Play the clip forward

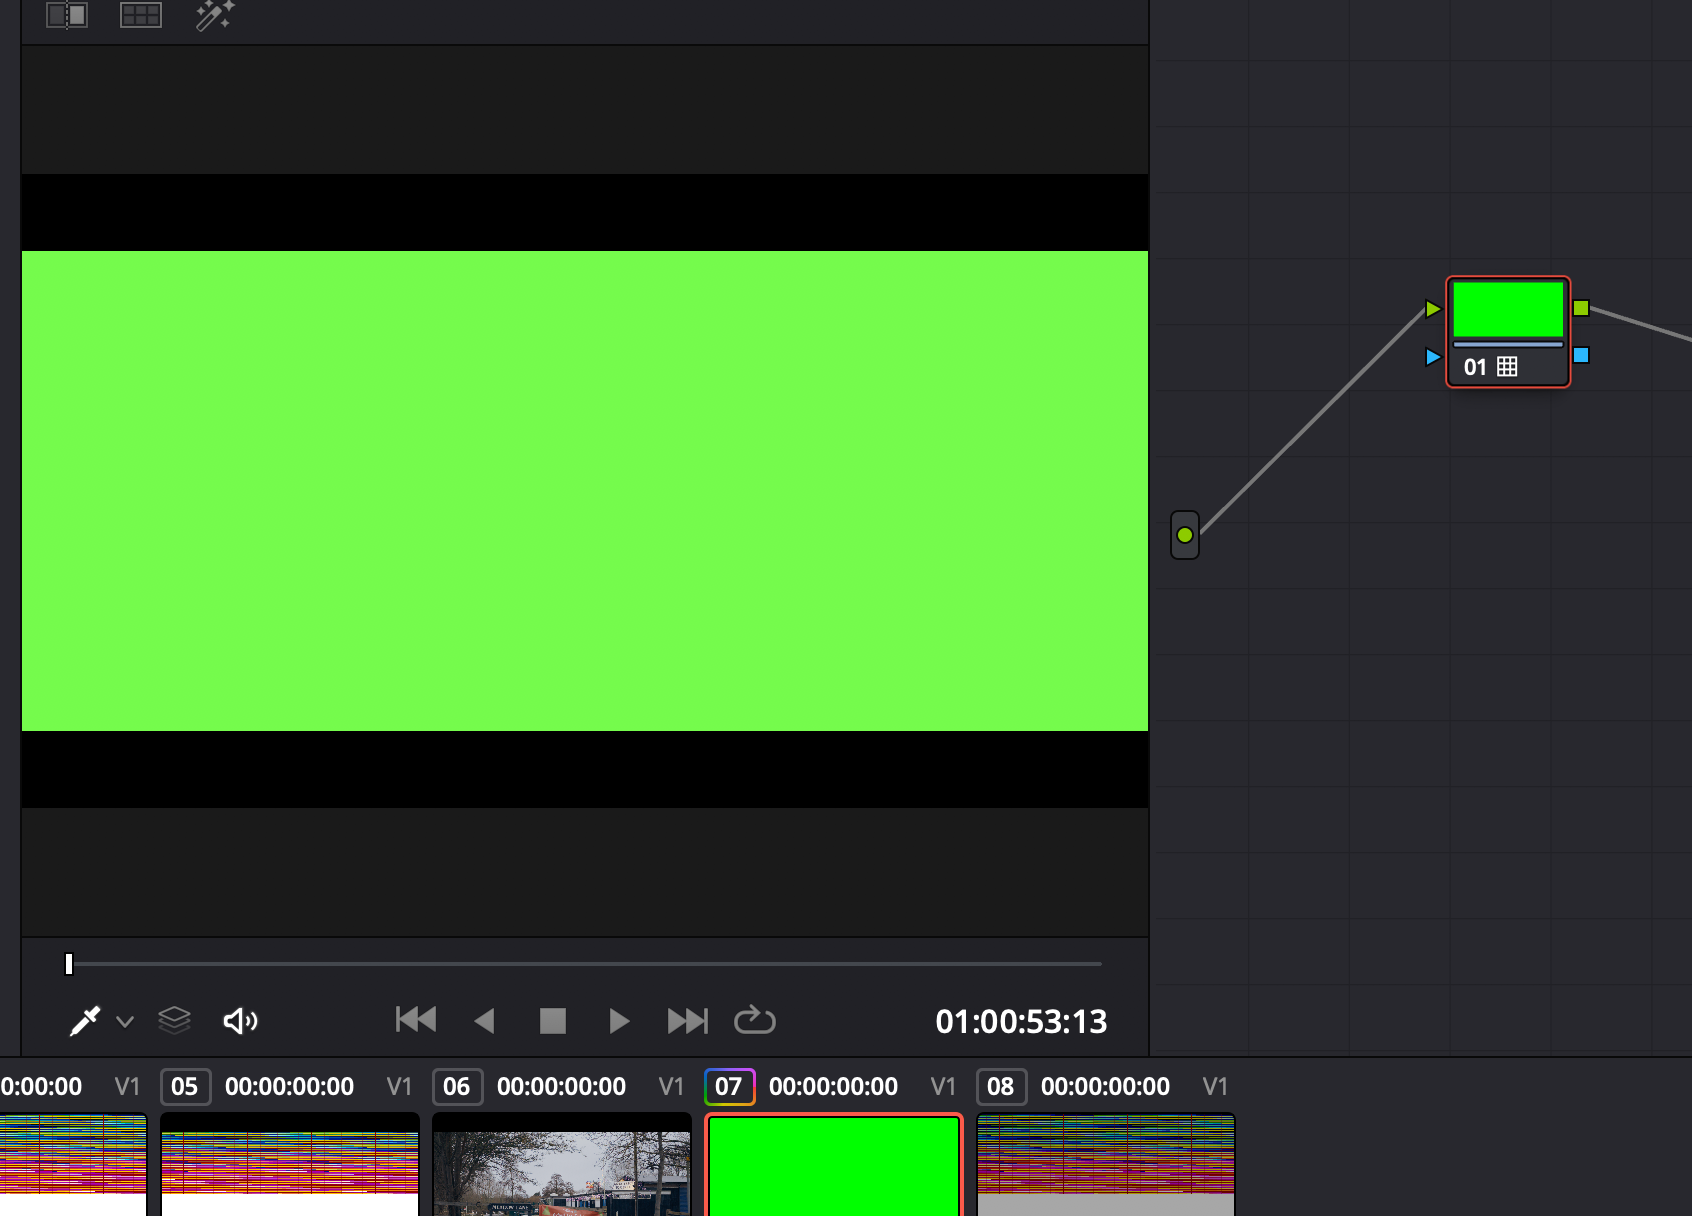619,1021
